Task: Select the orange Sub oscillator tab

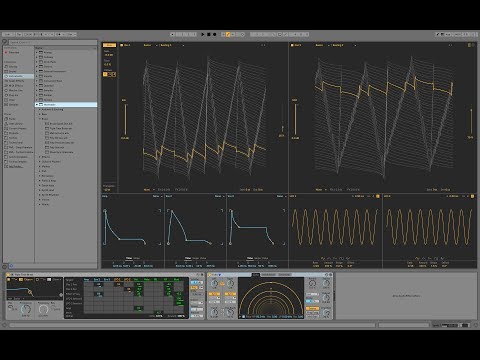Action: point(109,45)
